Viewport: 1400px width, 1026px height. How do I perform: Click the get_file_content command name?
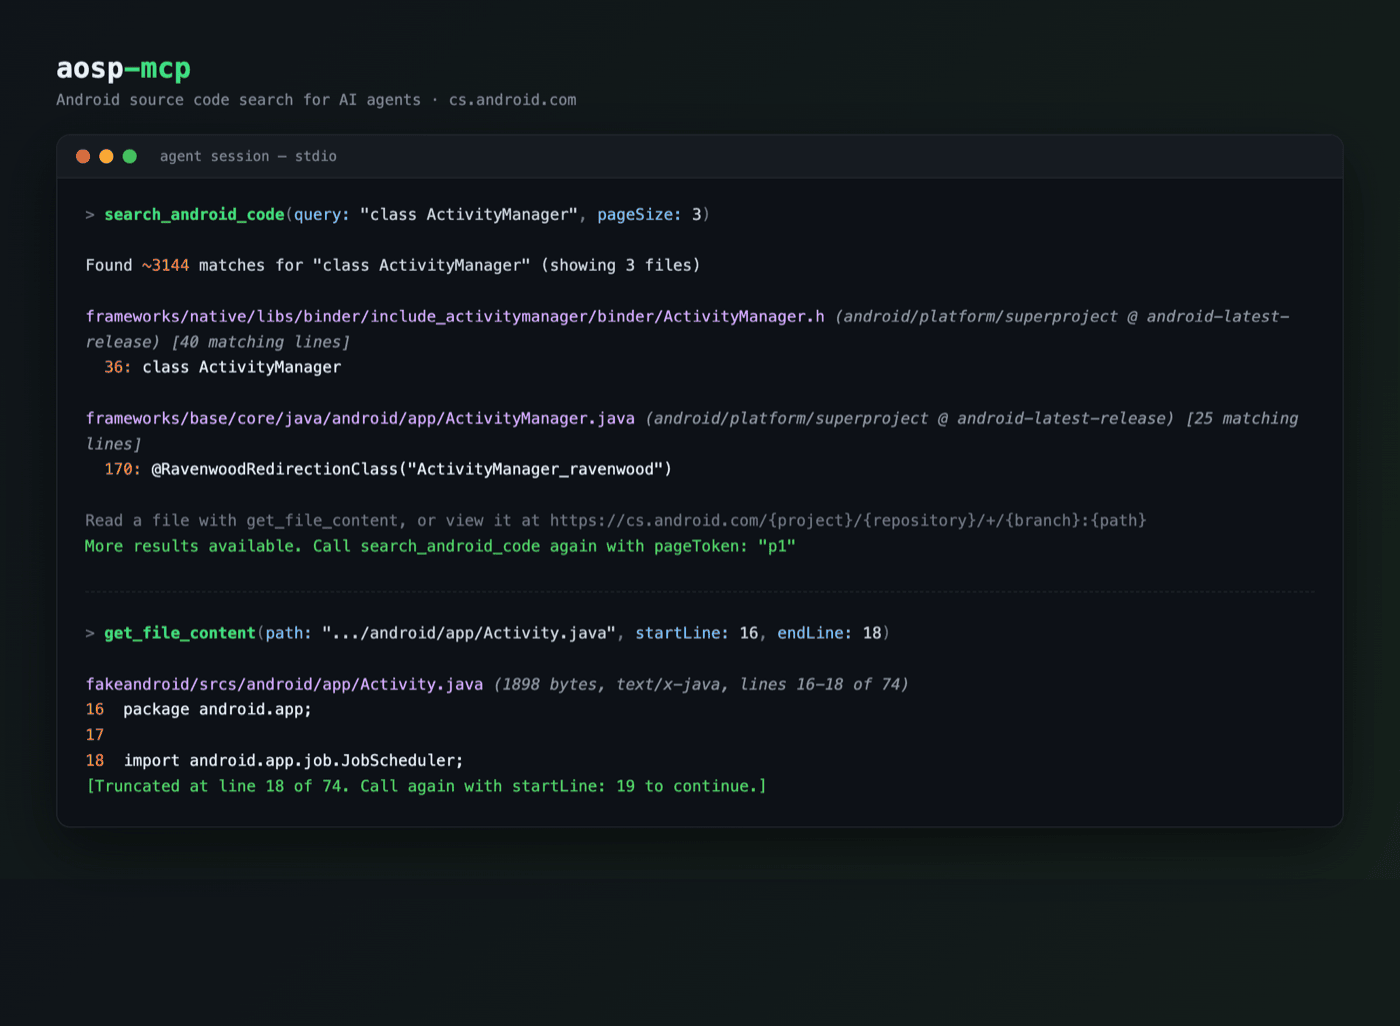[x=180, y=633]
